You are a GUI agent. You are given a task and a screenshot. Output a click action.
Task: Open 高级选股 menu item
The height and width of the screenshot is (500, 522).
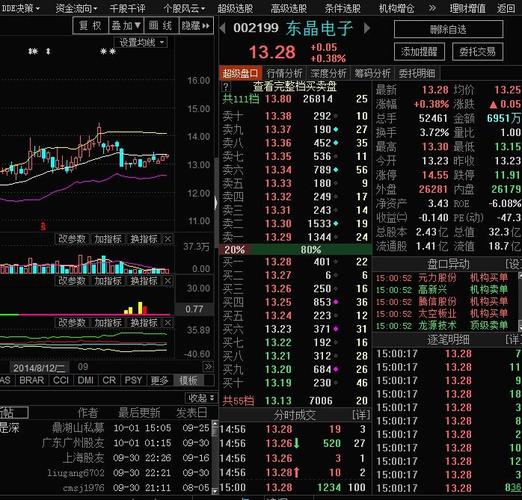coord(289,8)
